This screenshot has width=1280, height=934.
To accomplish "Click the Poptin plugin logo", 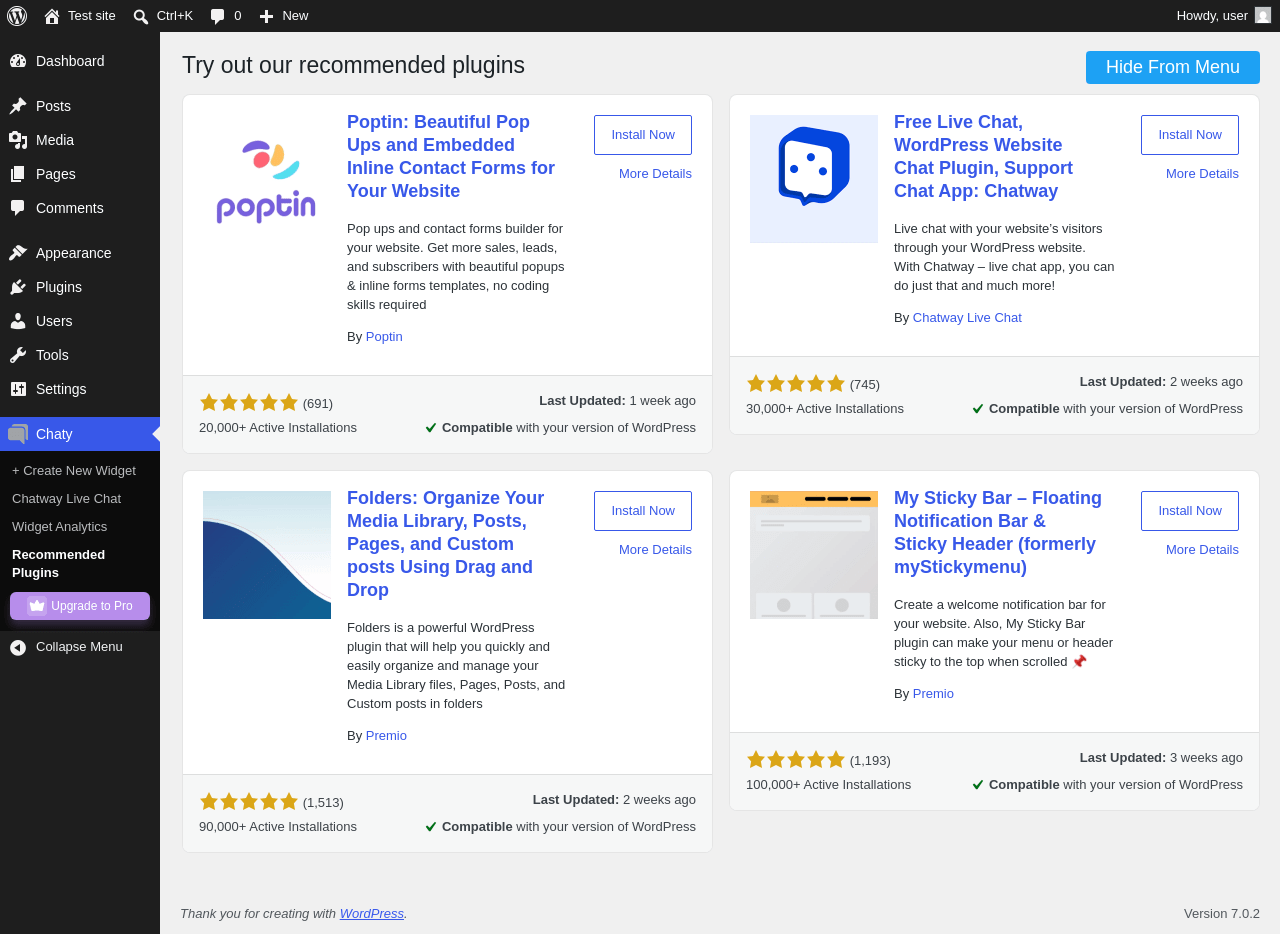I will coord(267,179).
